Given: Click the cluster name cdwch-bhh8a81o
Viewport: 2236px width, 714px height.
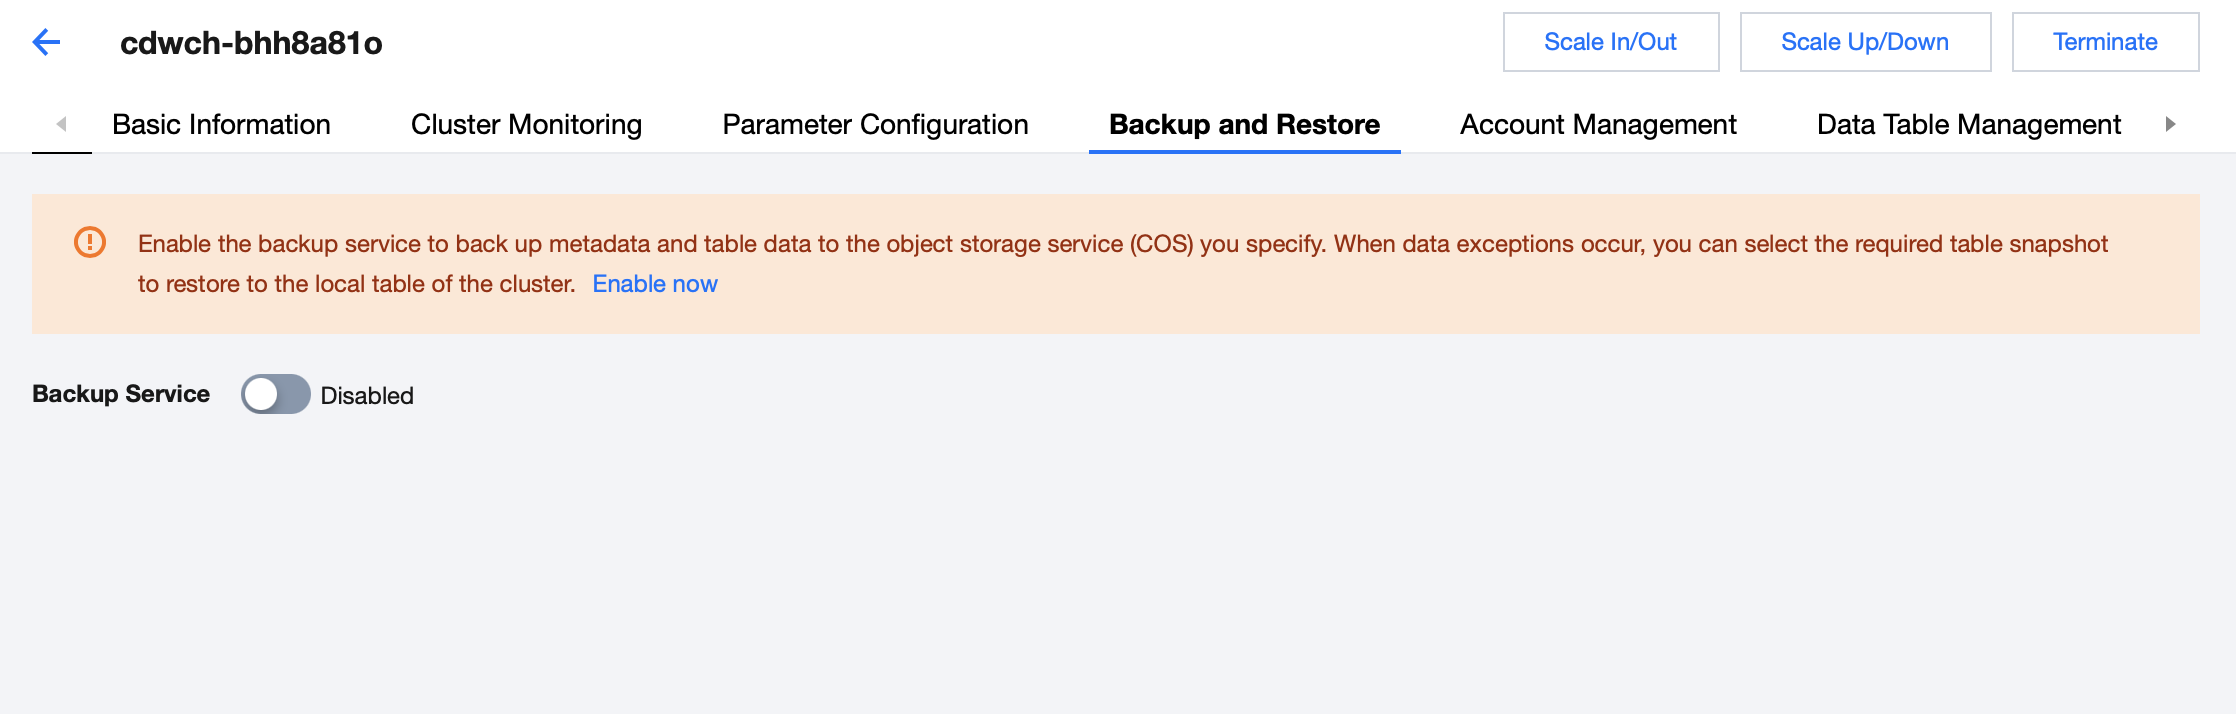Looking at the screenshot, I should [251, 43].
